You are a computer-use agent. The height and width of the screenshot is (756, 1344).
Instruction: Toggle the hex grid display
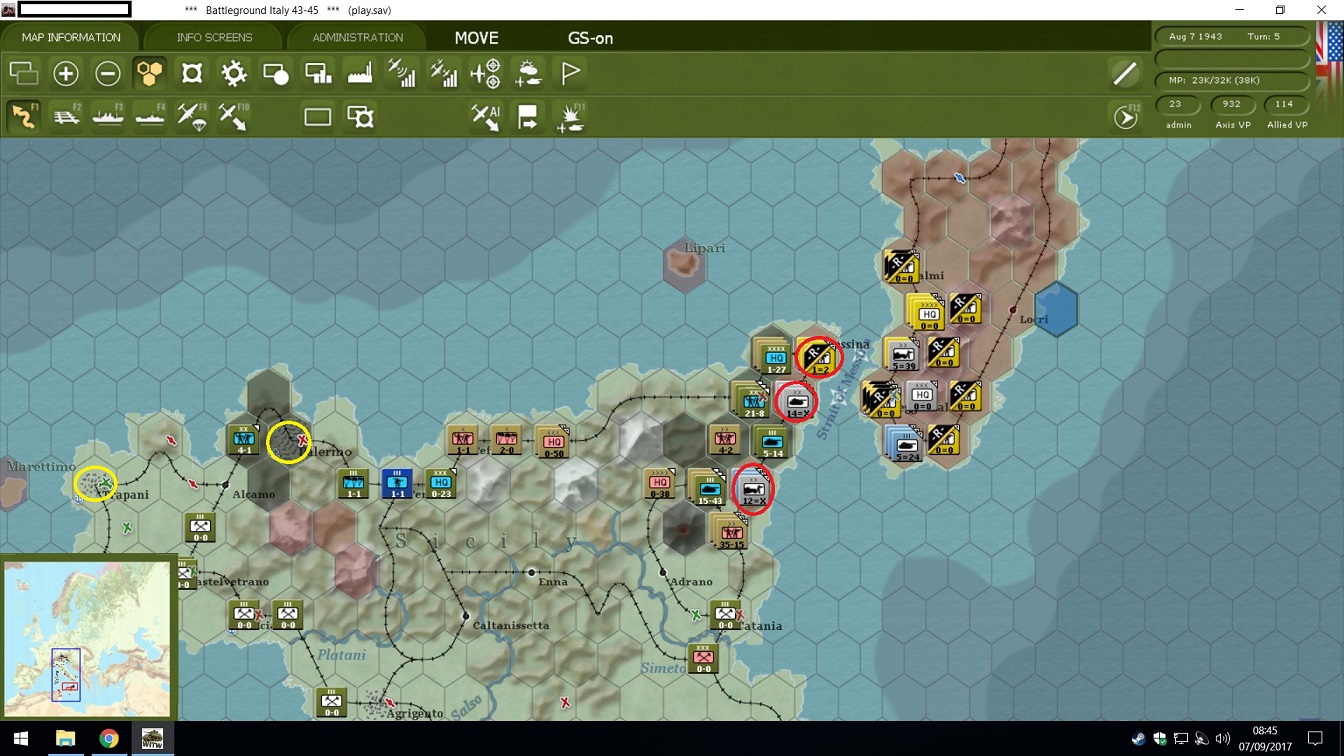click(x=149, y=73)
